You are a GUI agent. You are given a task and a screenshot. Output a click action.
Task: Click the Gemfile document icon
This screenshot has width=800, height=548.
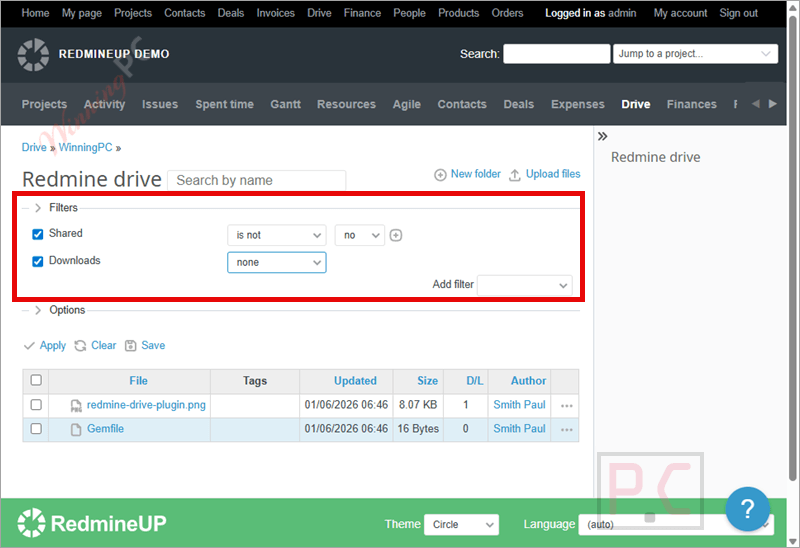tap(76, 430)
